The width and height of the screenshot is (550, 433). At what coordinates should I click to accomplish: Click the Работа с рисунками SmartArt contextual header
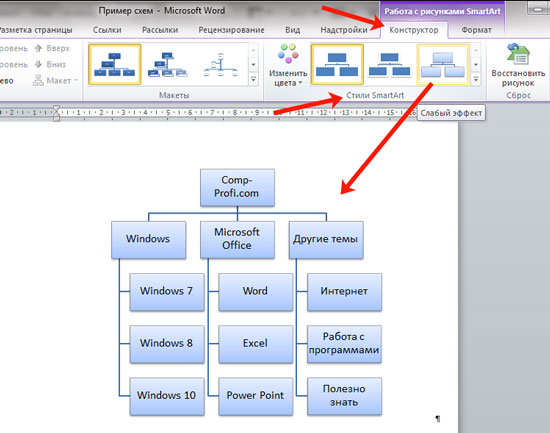click(442, 12)
